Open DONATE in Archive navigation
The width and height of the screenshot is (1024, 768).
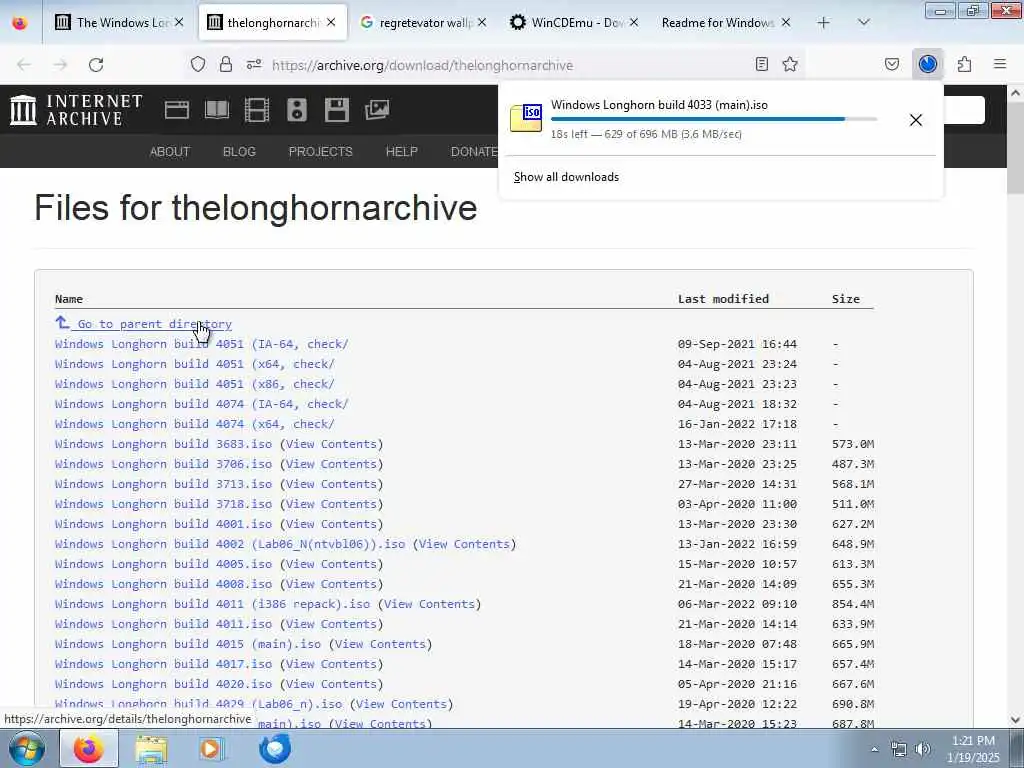coord(475,152)
